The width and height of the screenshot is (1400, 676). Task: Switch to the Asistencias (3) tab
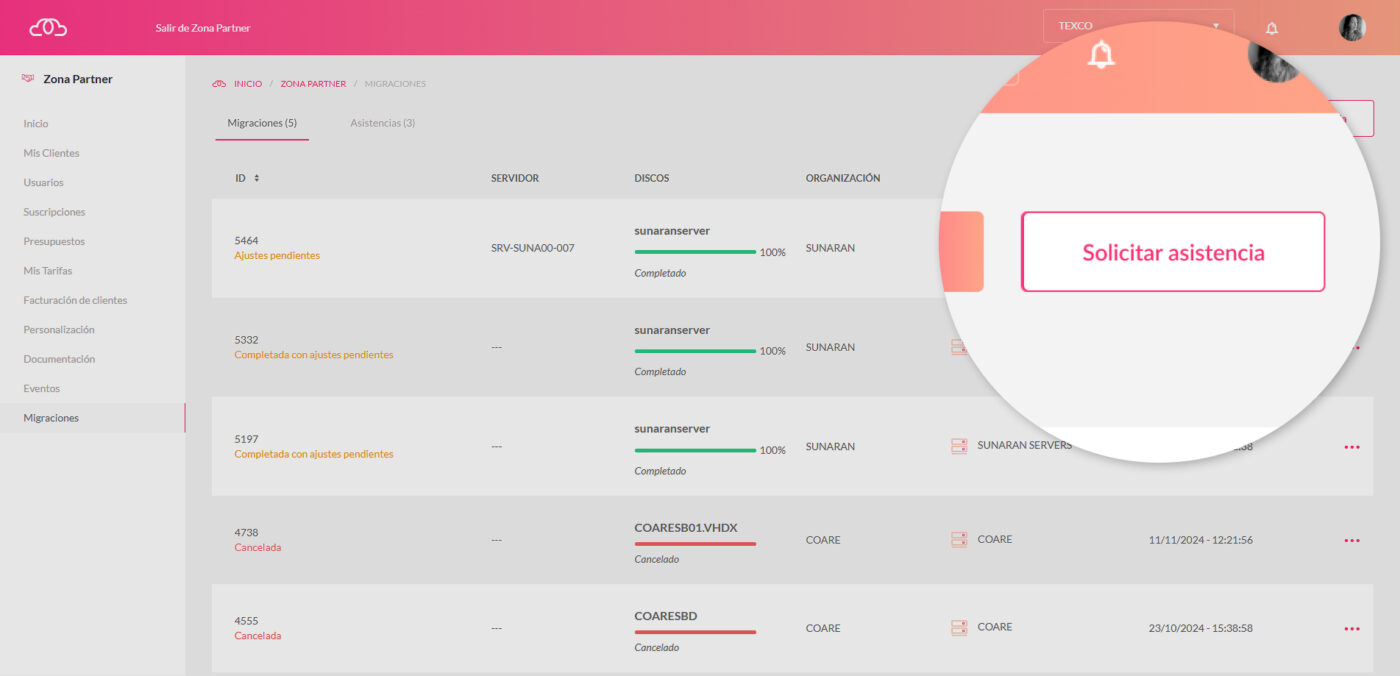382,123
